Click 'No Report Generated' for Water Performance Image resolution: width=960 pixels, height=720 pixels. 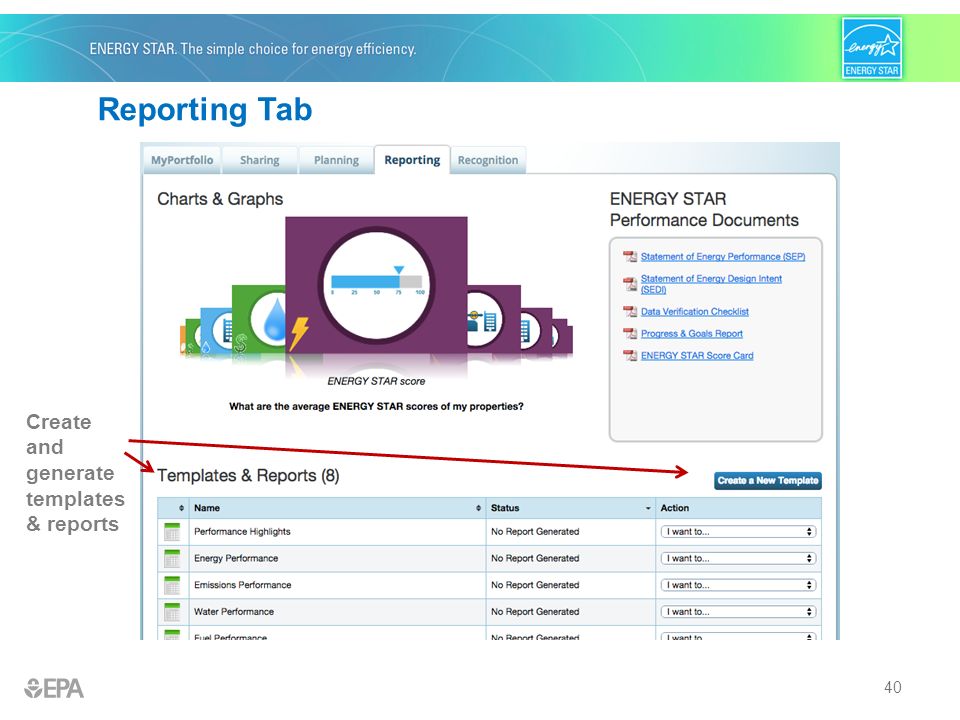[535, 612]
